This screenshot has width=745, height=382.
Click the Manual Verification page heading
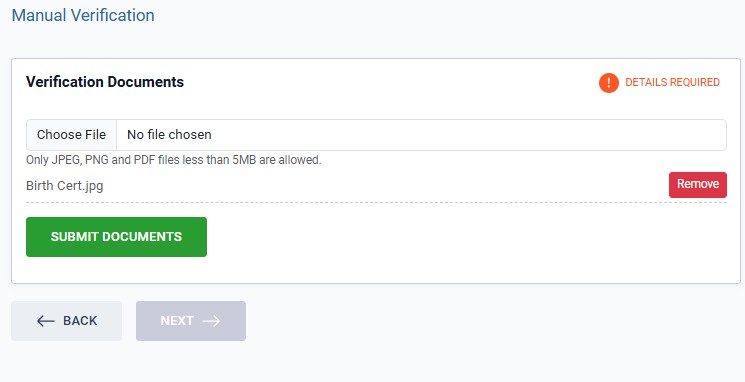coord(83,15)
